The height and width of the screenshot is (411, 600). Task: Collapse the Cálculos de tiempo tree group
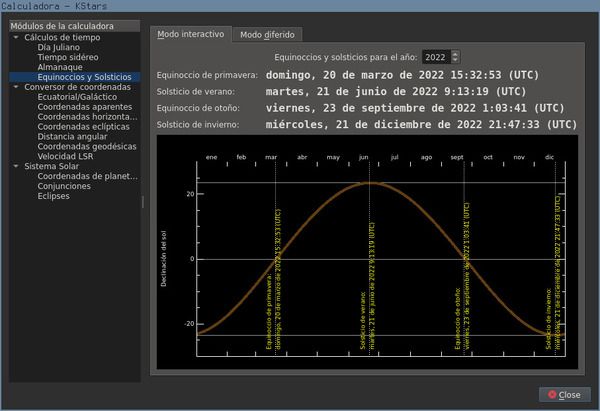tap(16, 37)
